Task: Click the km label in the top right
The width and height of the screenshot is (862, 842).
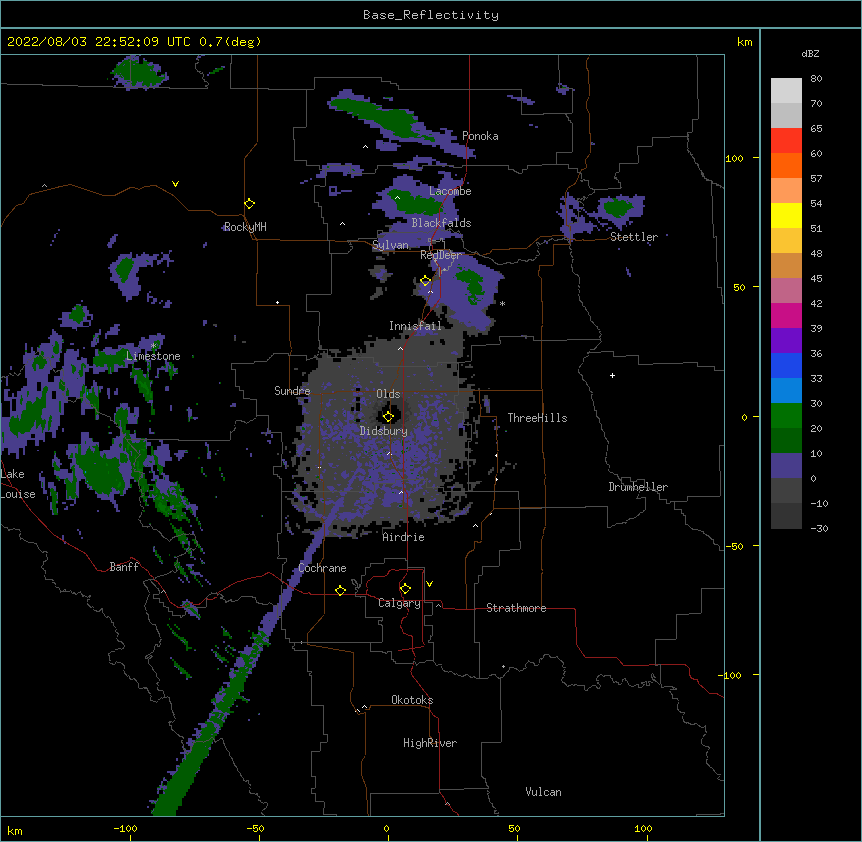Action: (745, 42)
